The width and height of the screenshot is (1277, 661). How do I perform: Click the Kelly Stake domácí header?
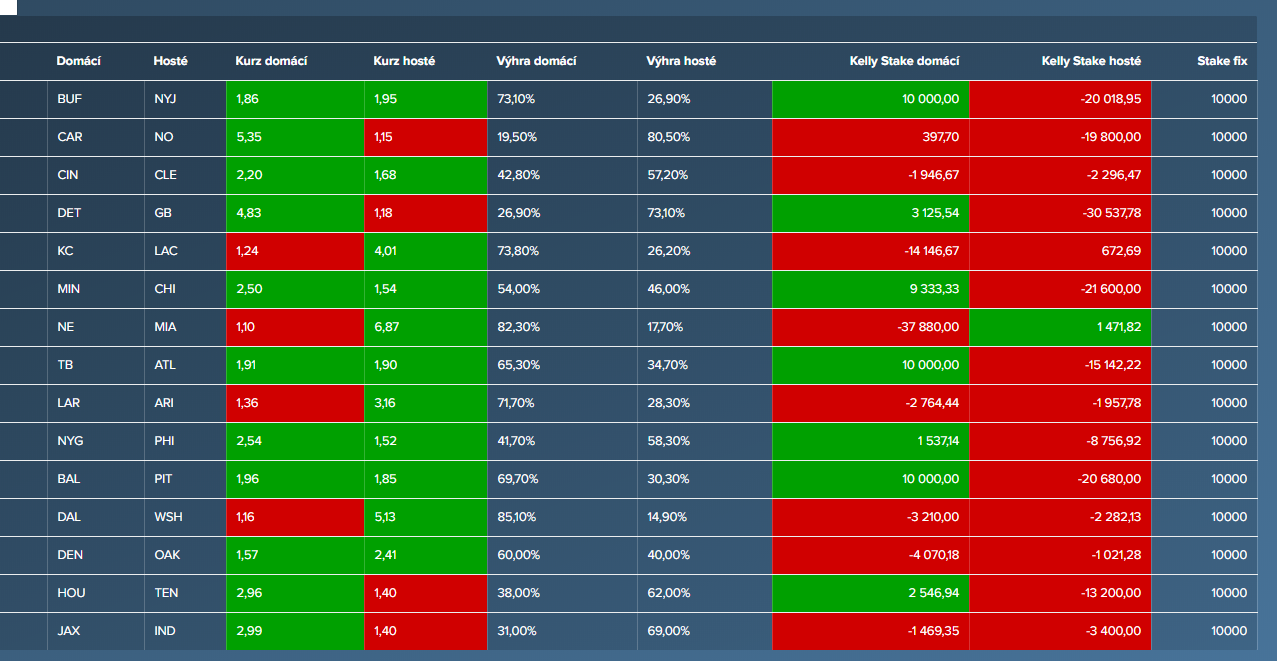[x=904, y=61]
